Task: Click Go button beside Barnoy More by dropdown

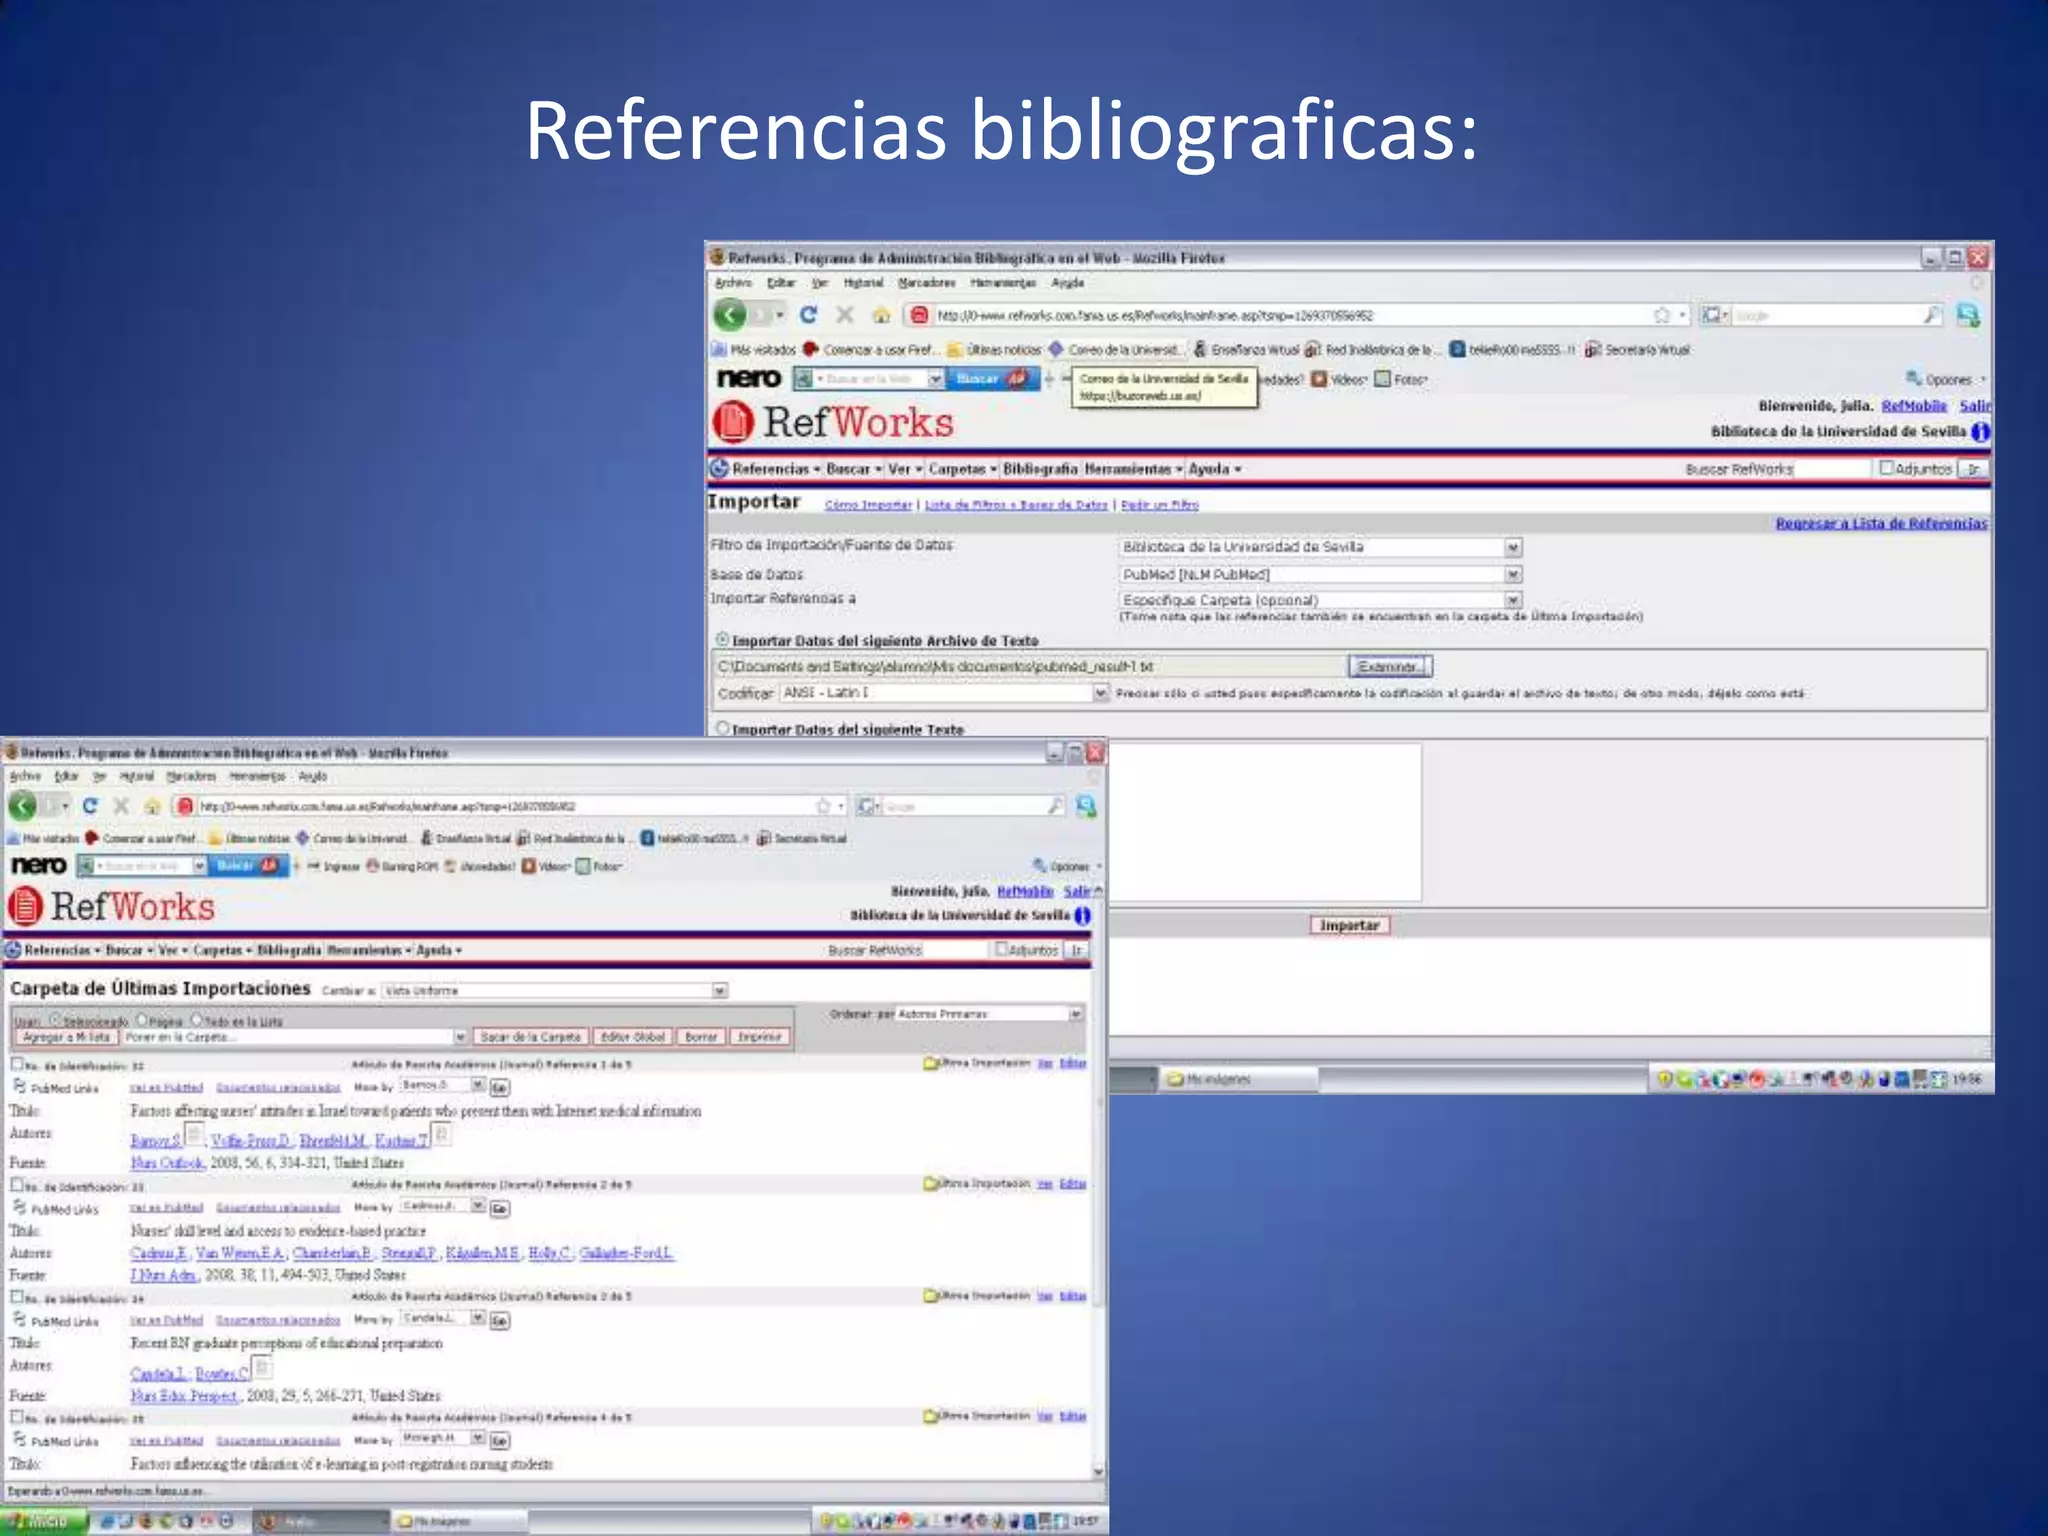Action: (x=499, y=1087)
